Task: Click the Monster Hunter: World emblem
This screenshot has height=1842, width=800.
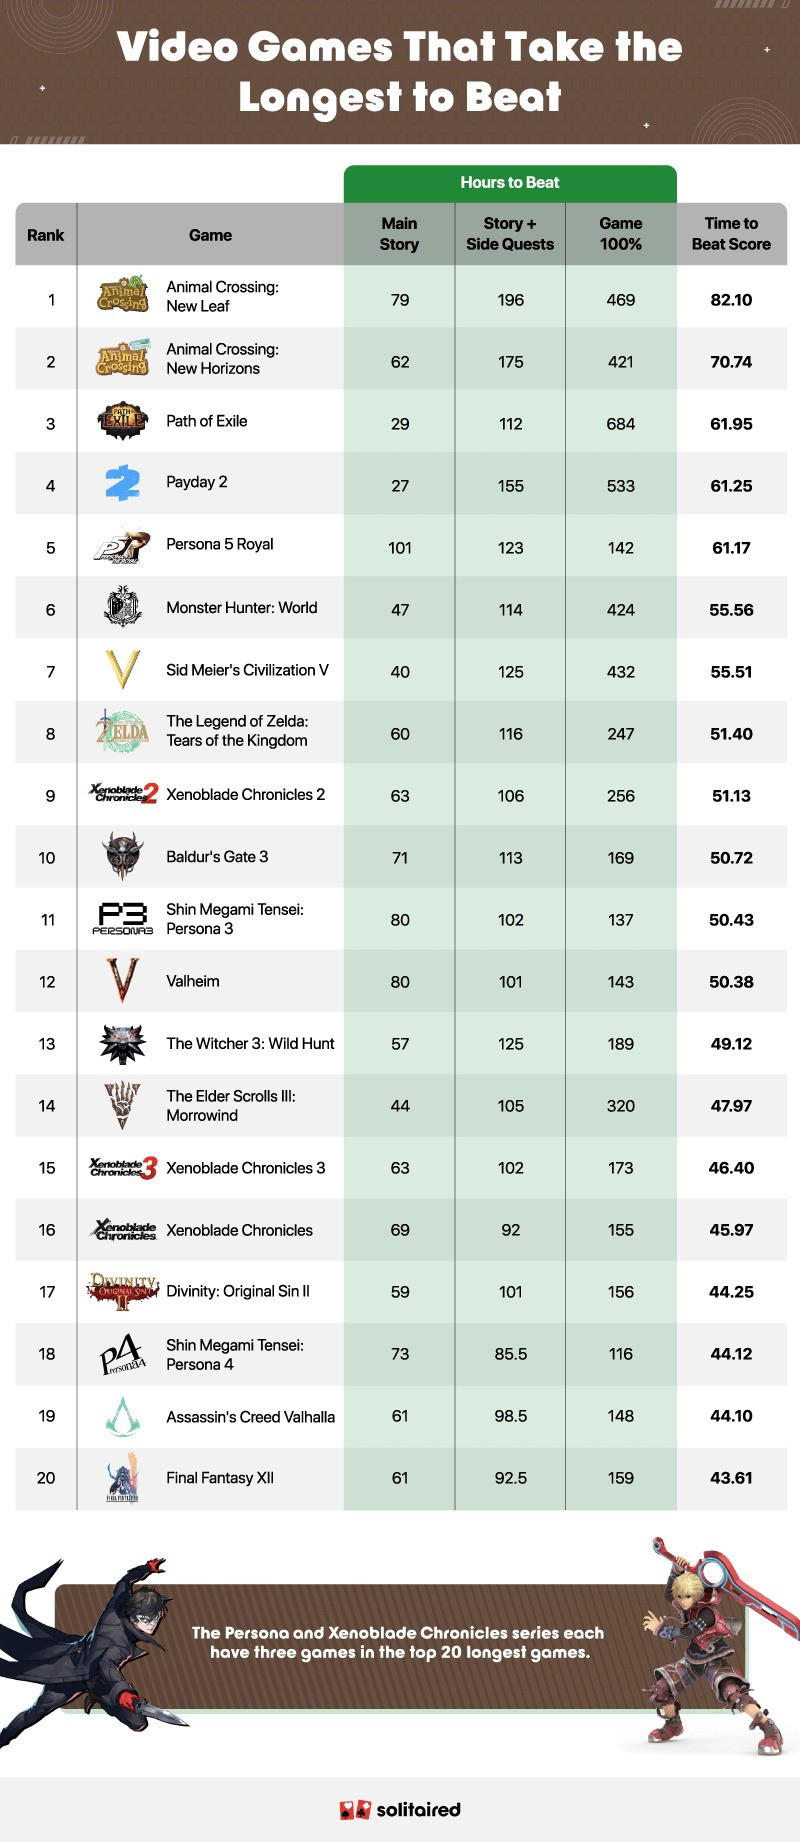Action: (123, 607)
